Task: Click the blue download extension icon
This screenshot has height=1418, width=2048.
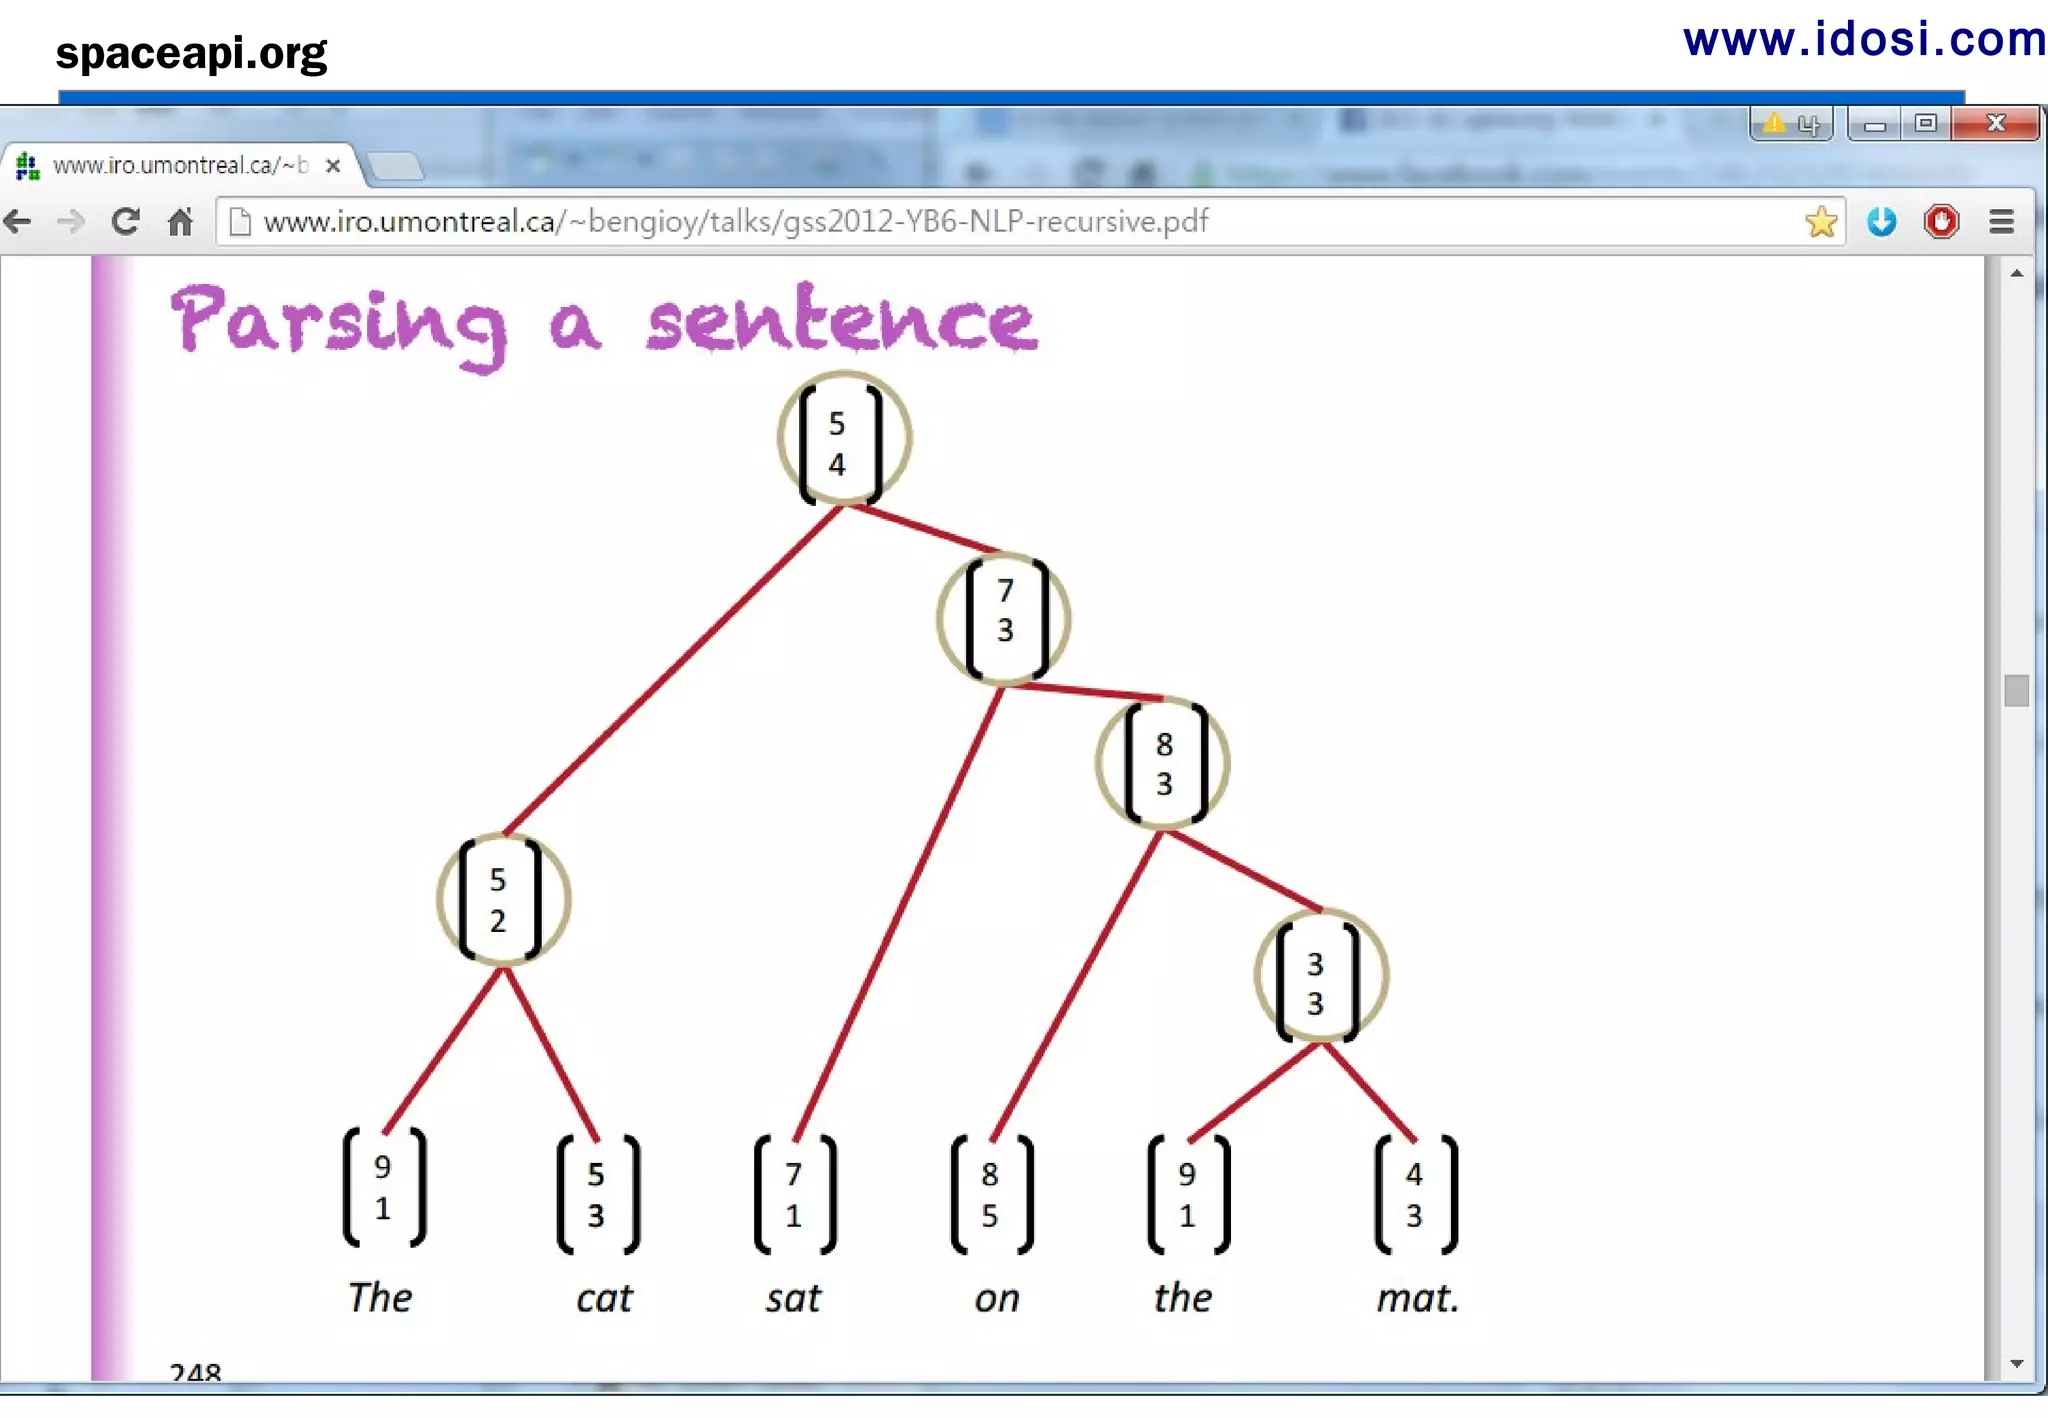Action: click(1881, 221)
